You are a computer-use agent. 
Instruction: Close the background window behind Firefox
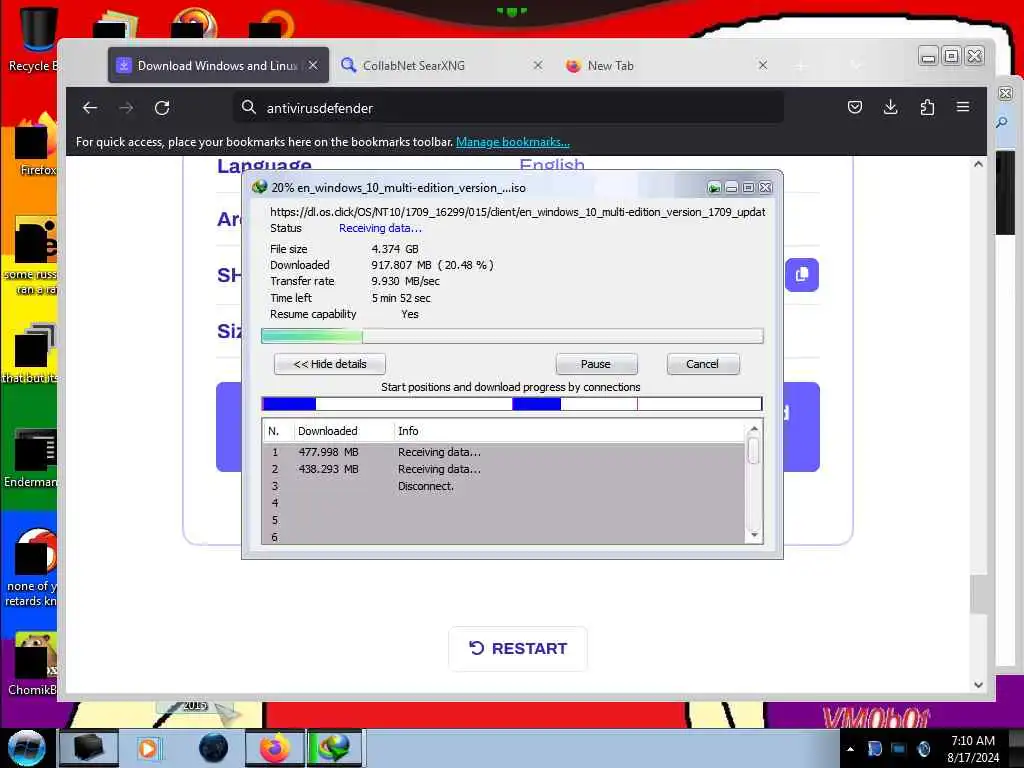(1006, 93)
